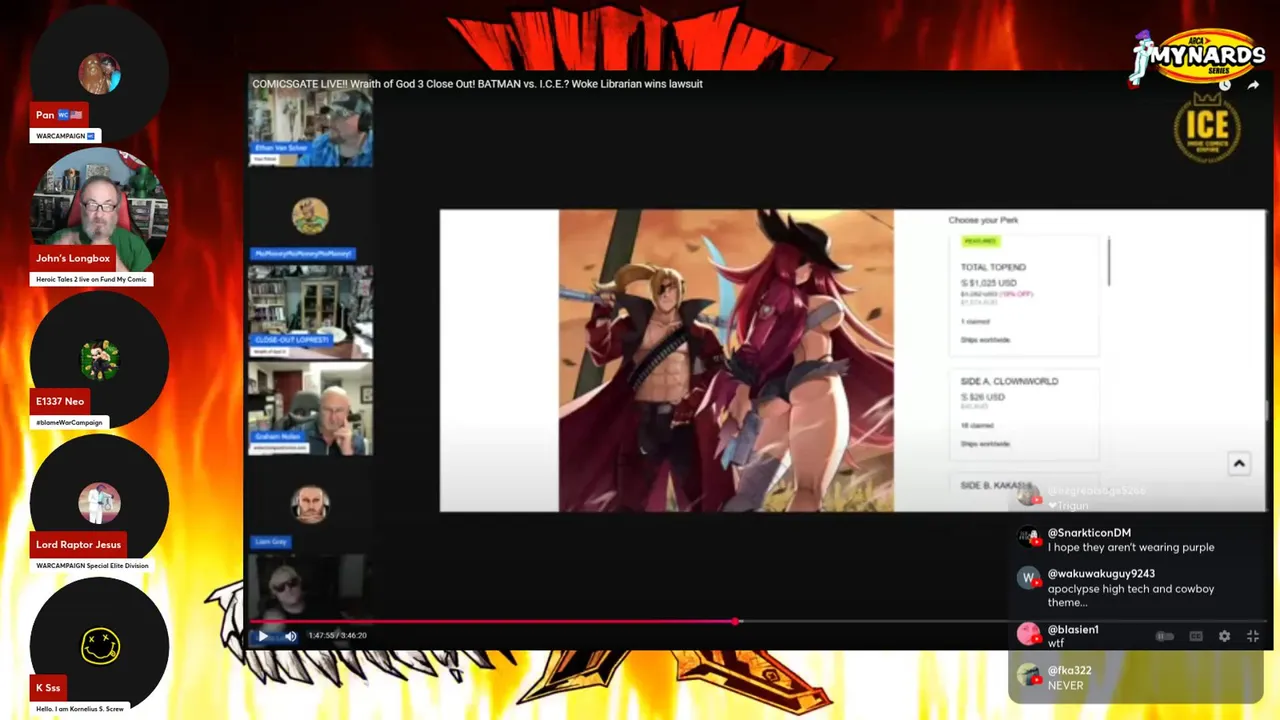Screen dimensions: 1280x720
Task: Click the 'I hope they aren't wearing purple' message
Action: [1131, 548]
